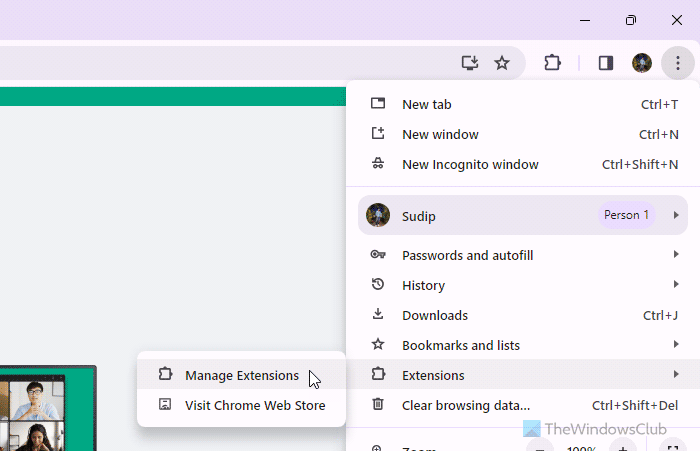Choose Clear browsing data...
This screenshot has height=451, width=700.
point(523,405)
